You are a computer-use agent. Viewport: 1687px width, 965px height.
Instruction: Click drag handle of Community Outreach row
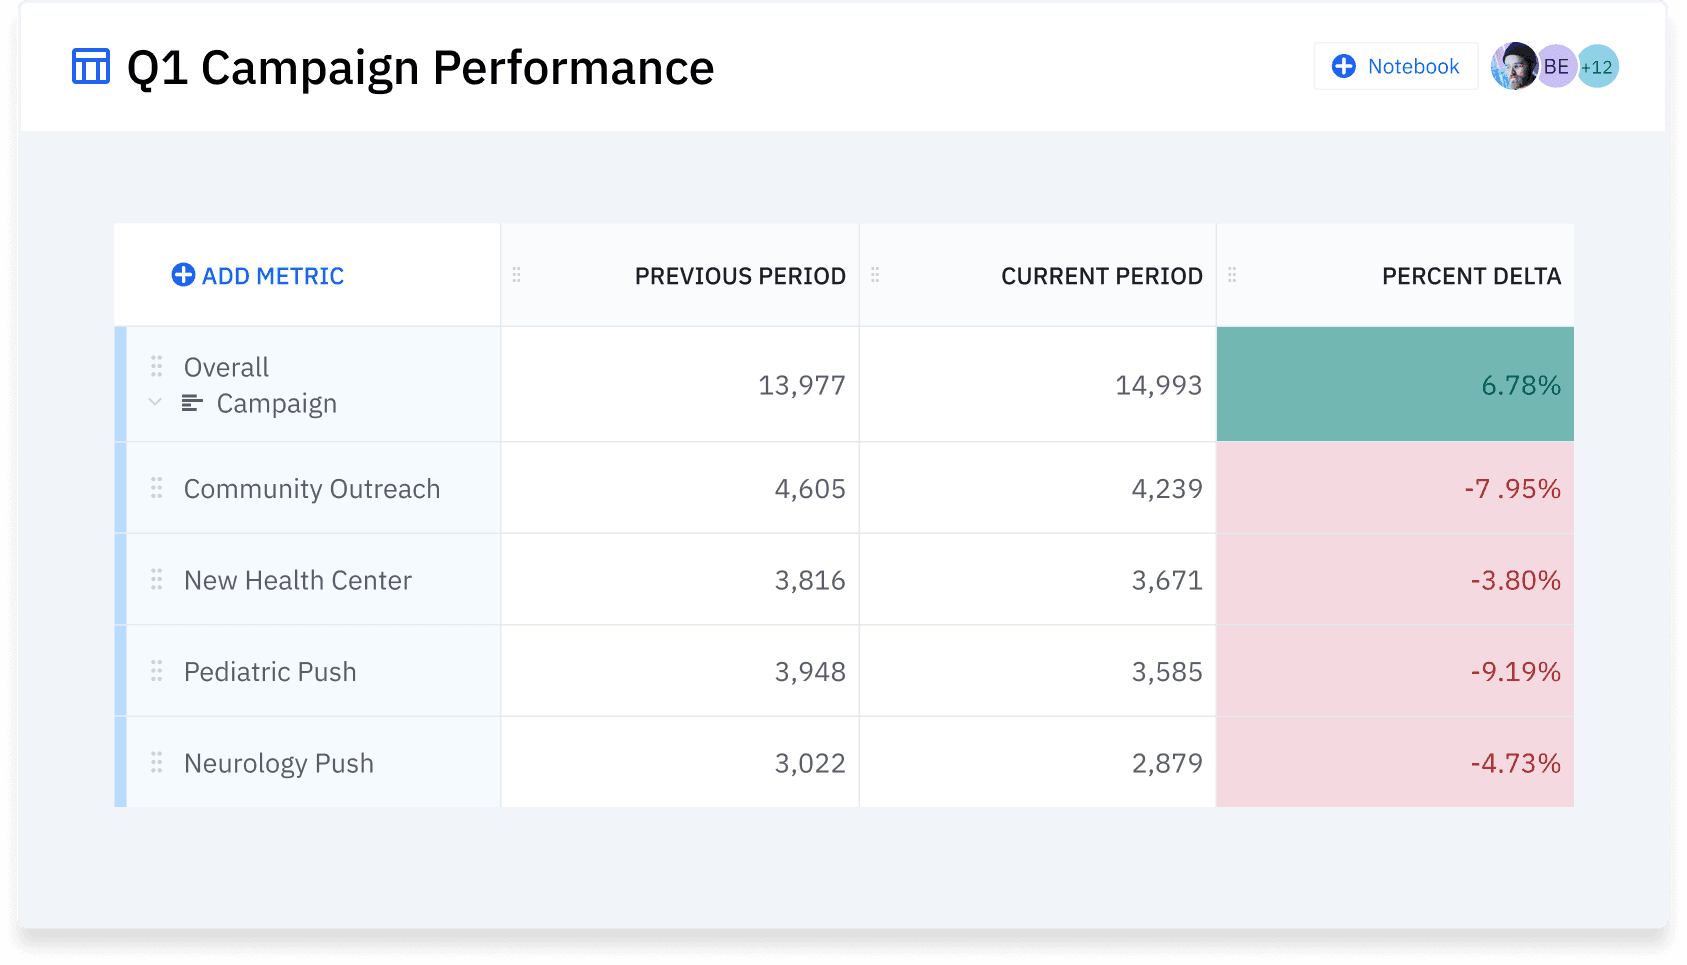(157, 488)
